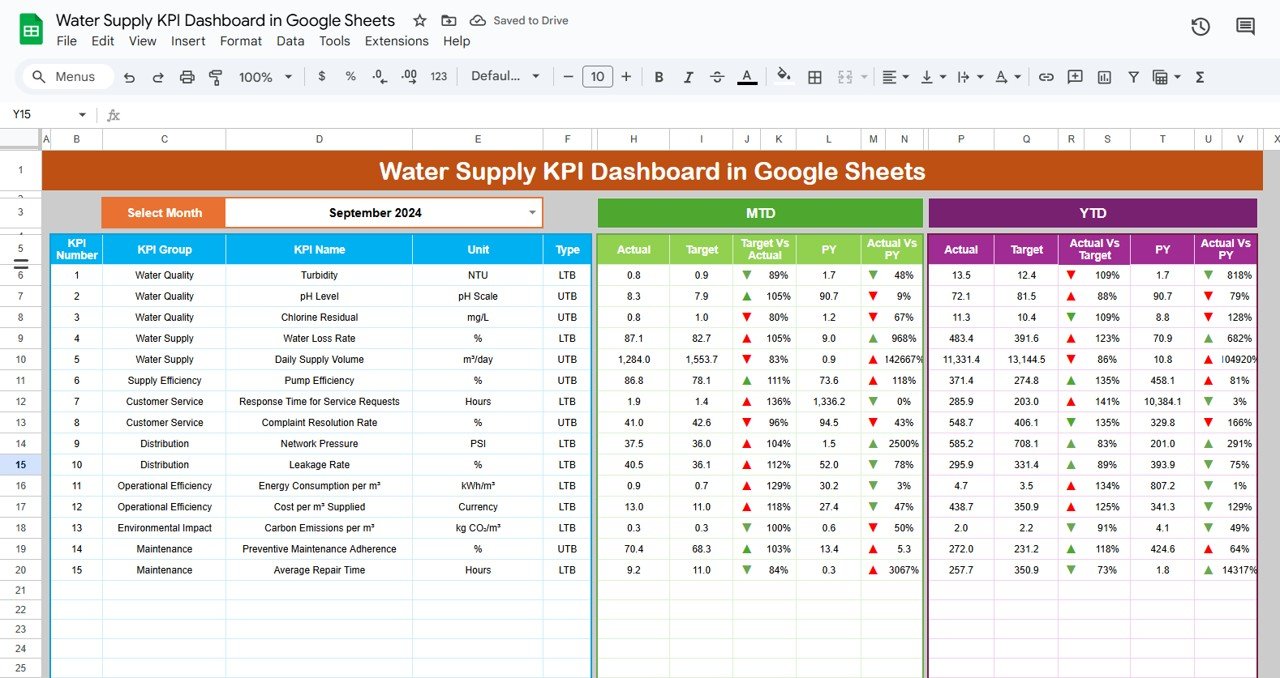Open the File menu
This screenshot has height=678, width=1280.
point(66,41)
